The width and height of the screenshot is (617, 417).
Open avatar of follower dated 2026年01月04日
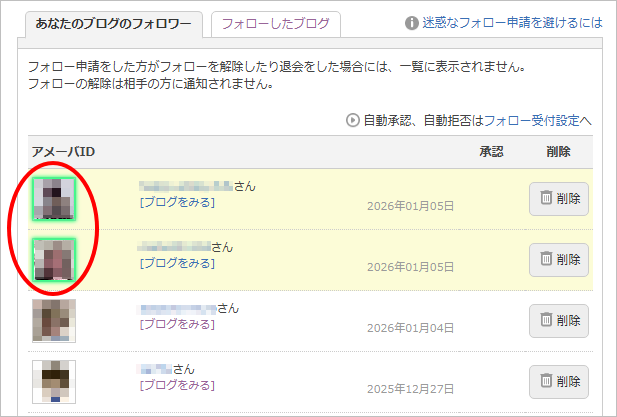(54, 320)
